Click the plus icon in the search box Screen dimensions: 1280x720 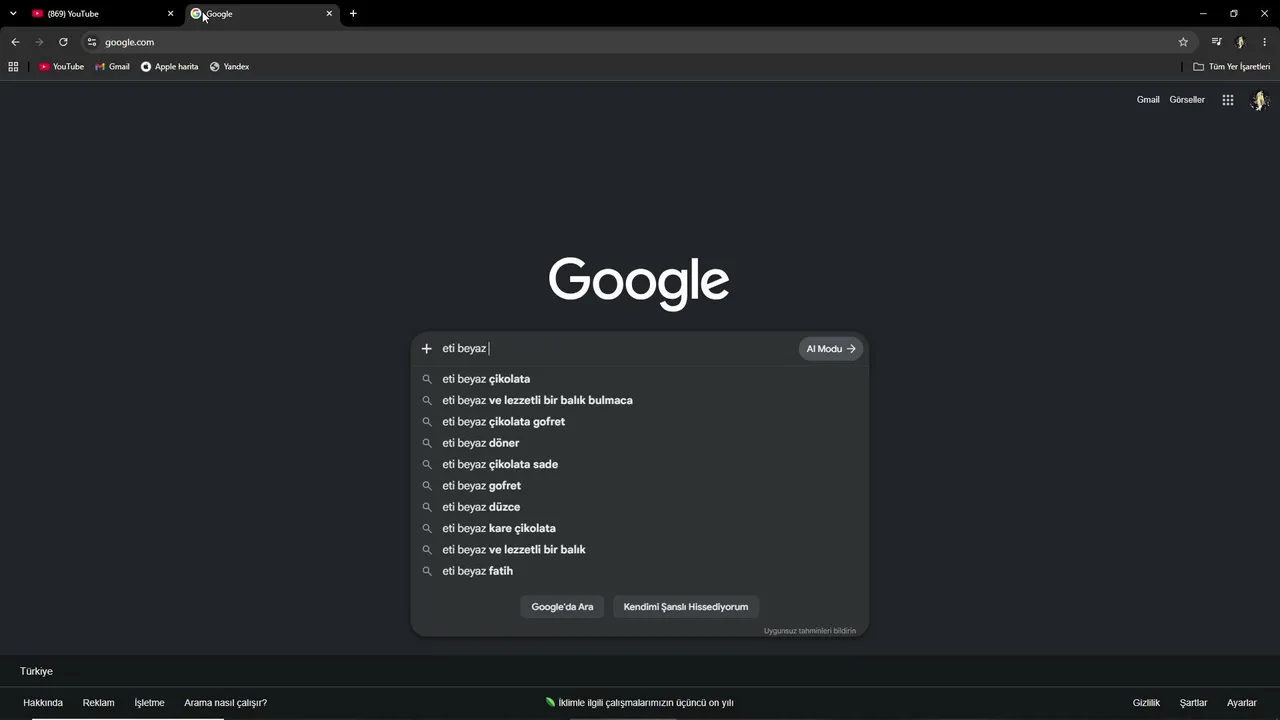tap(426, 349)
